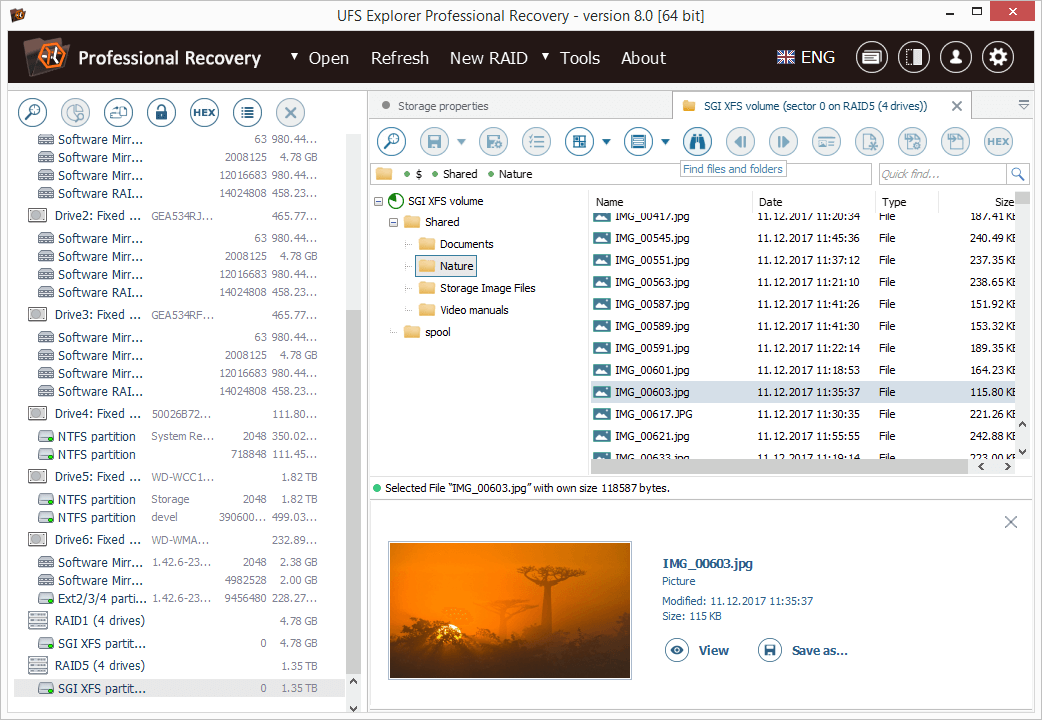Select the RAID1 (4 drives) storage entry
This screenshot has width=1042, height=720.
point(99,620)
